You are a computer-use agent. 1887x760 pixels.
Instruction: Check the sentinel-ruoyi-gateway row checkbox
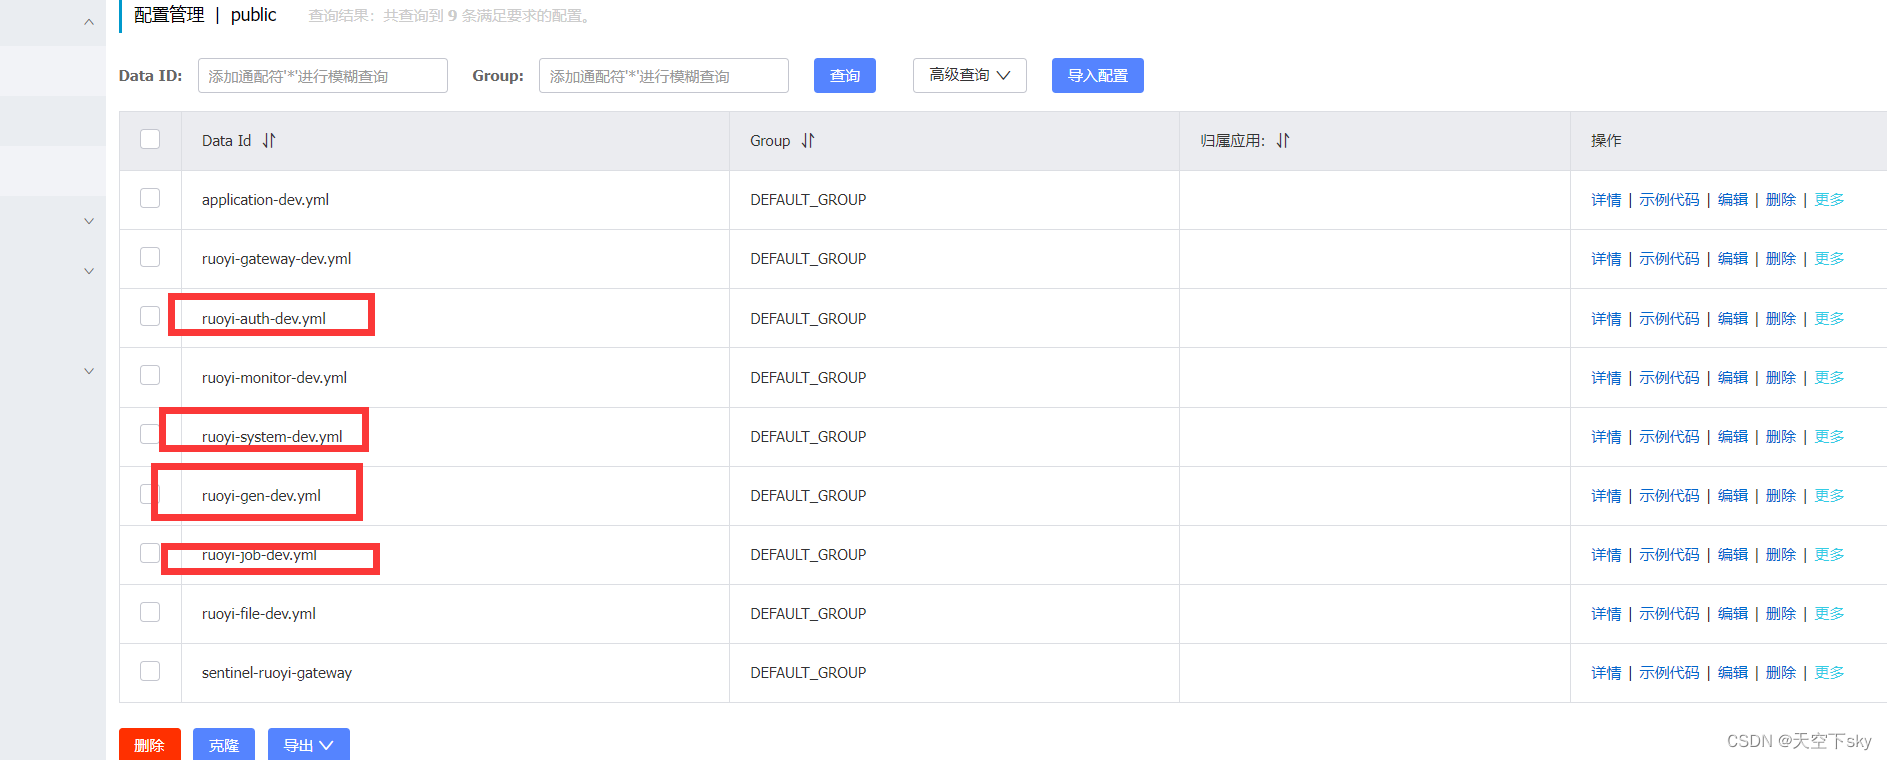pos(150,671)
